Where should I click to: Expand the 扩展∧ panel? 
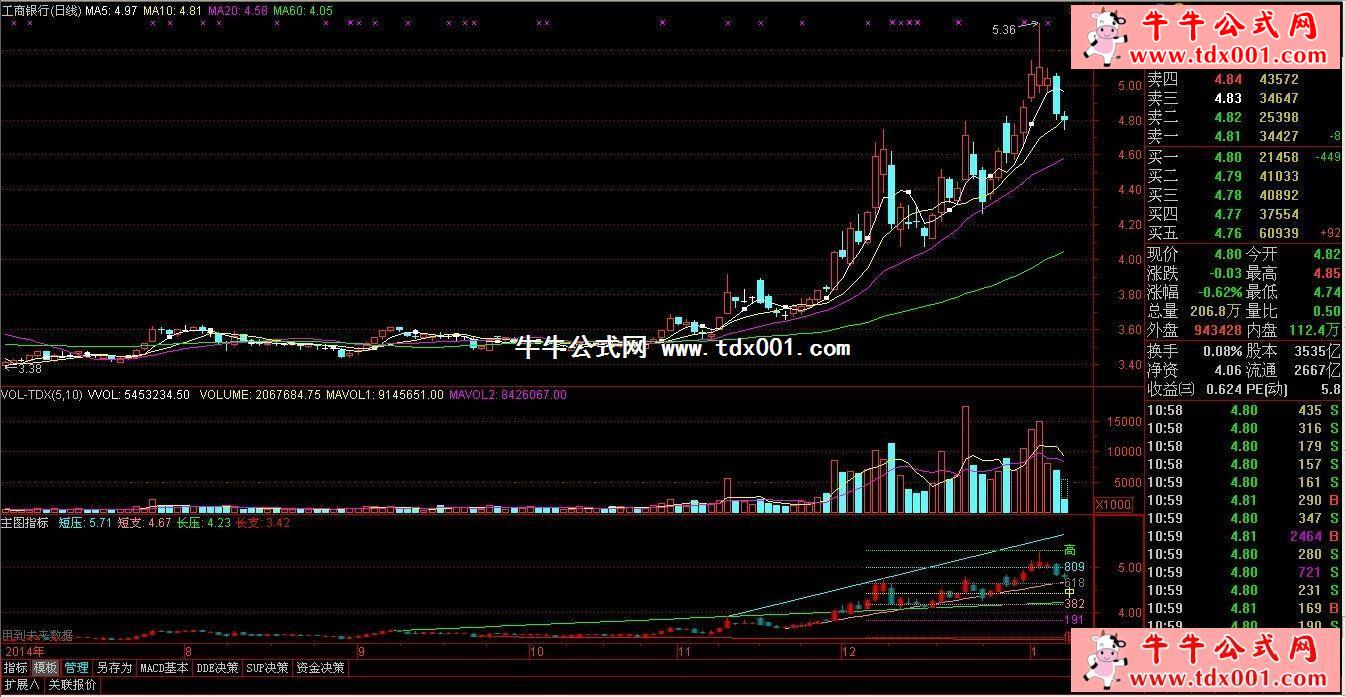(21, 685)
